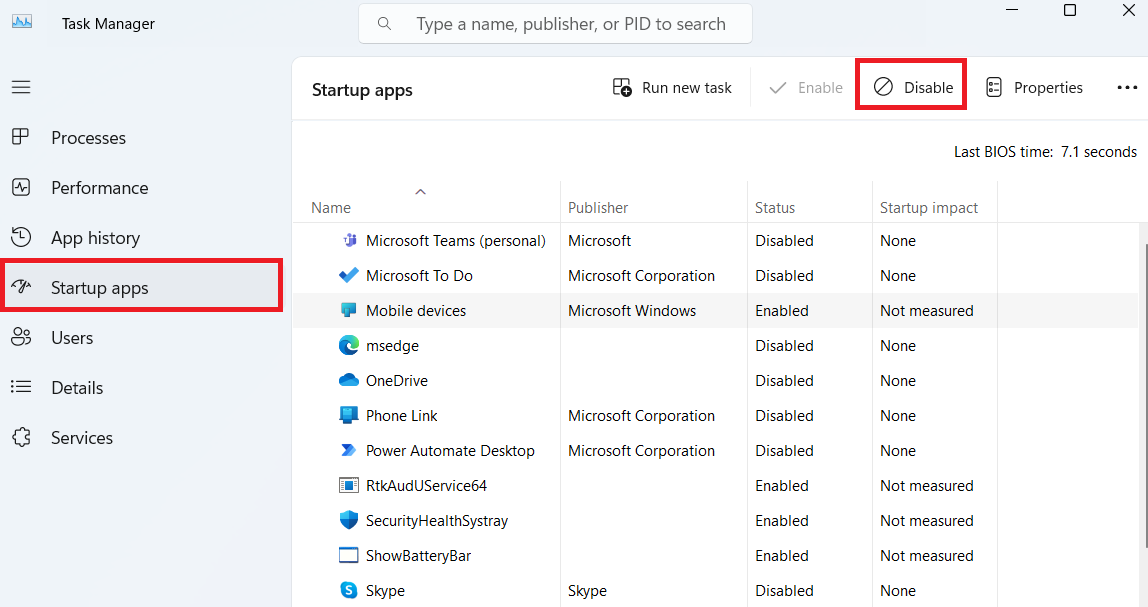
Task: Sort by the Status column header
Action: [775, 208]
